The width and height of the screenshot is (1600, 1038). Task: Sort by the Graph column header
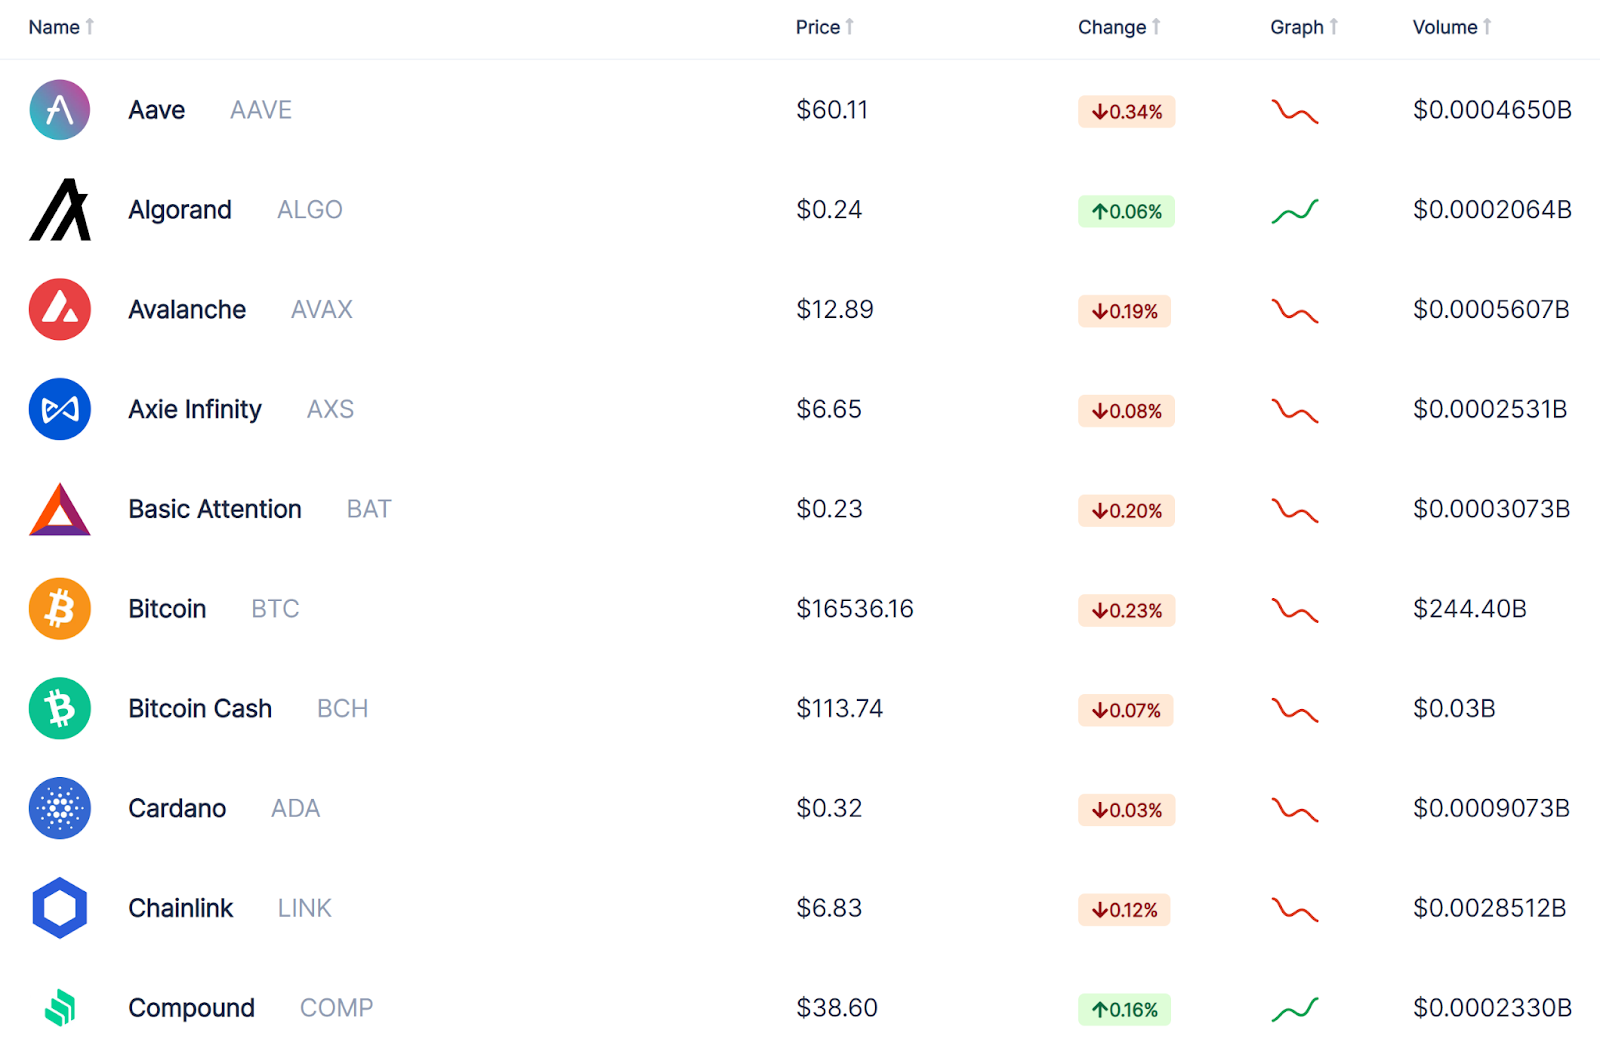coord(1304,27)
